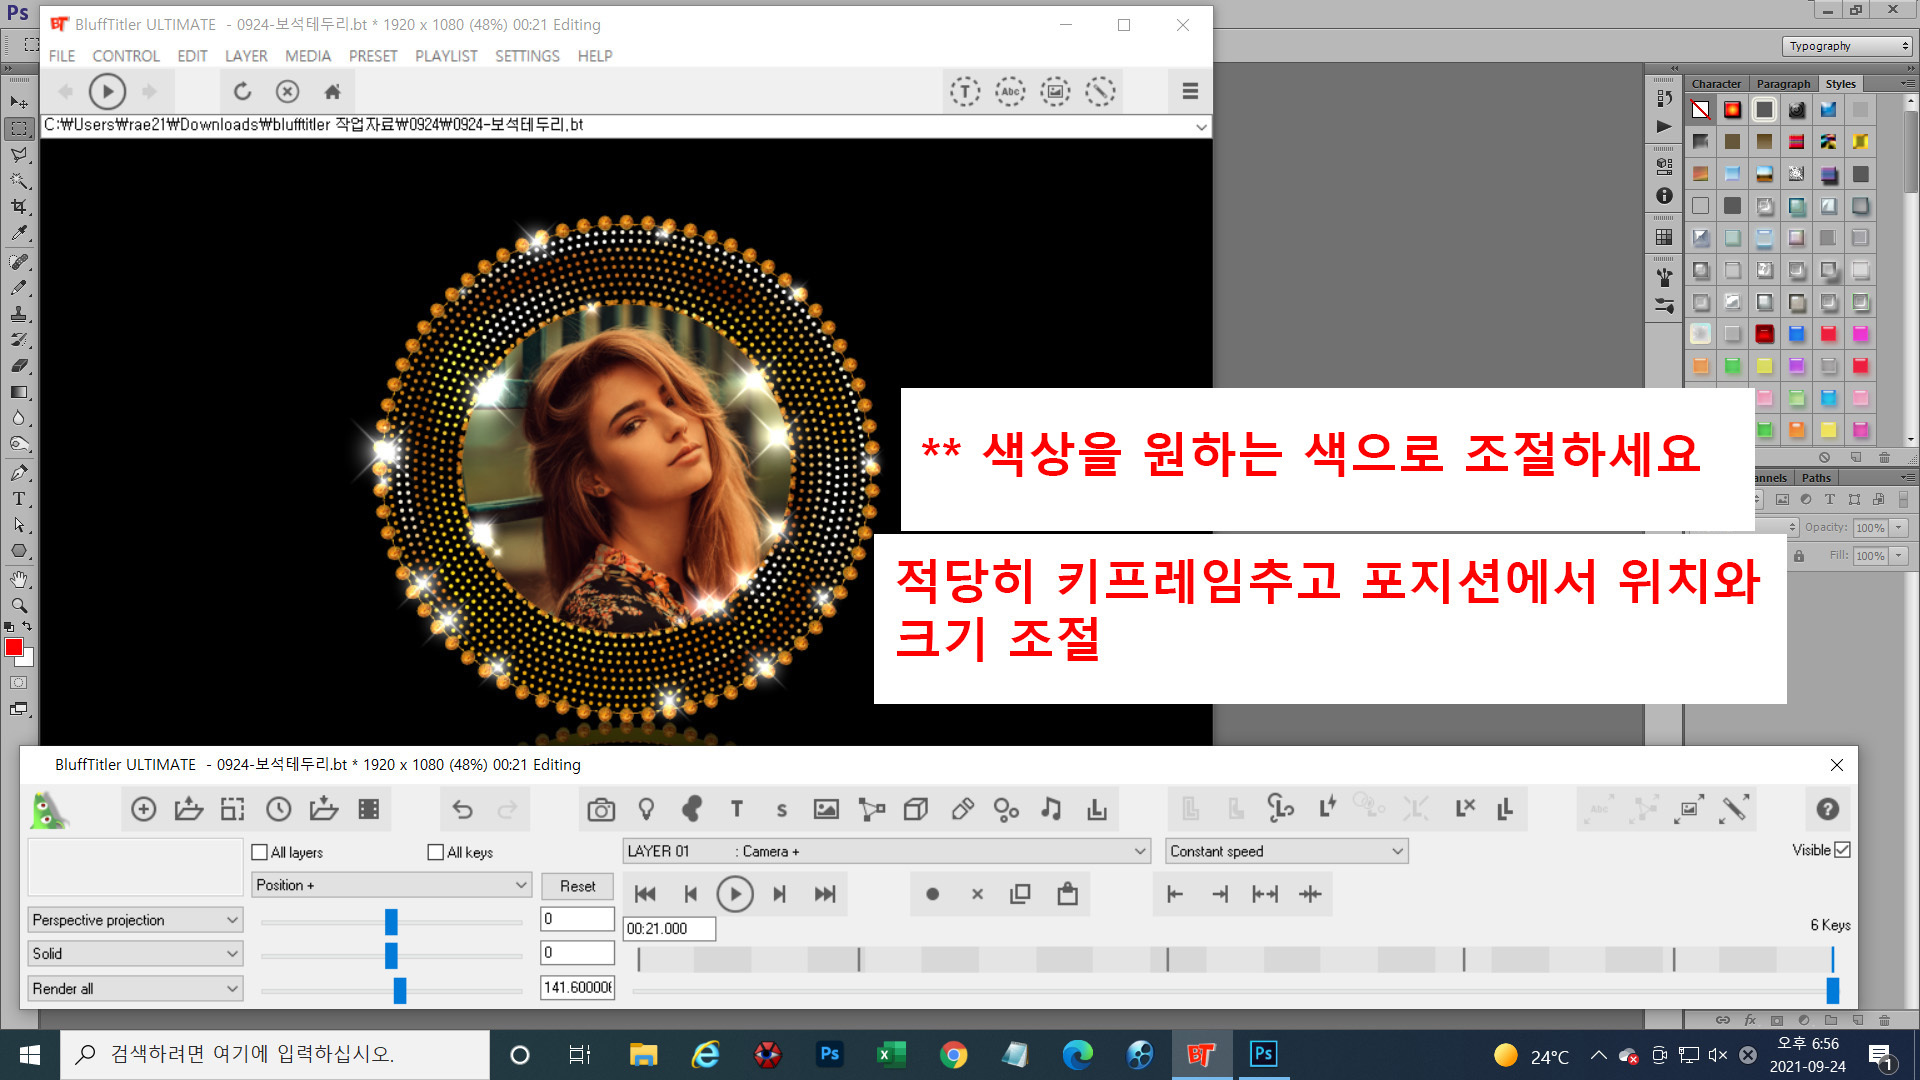Click the Reset button
This screenshot has height=1080, width=1920.
pyautogui.click(x=577, y=886)
